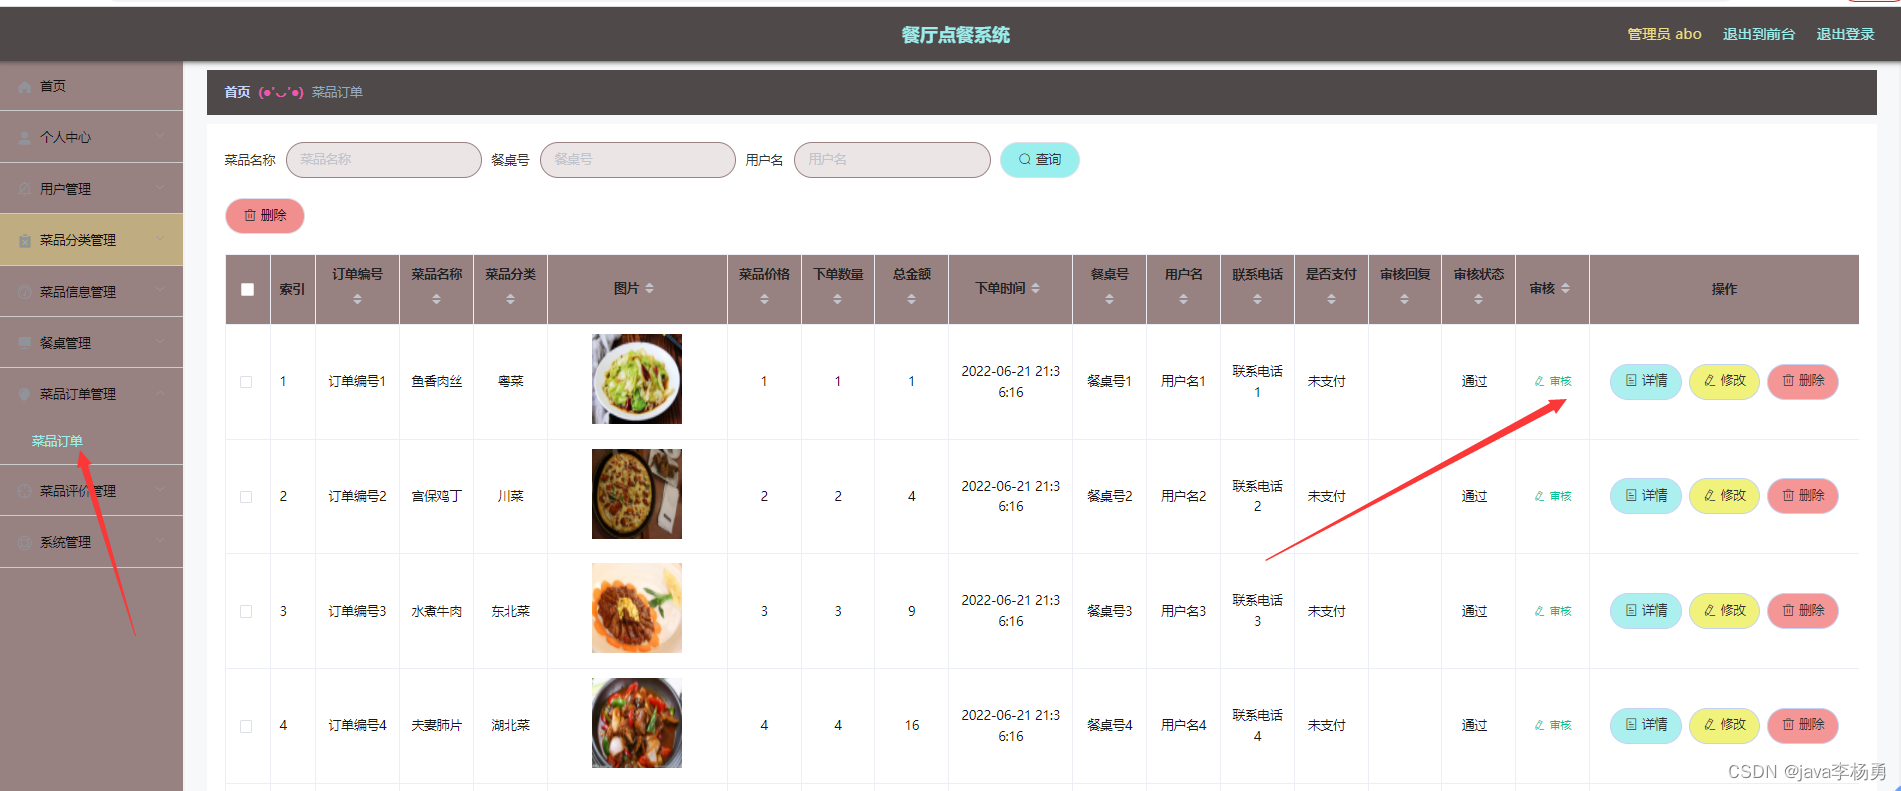Click the yellow 修改 button for order 2
The width and height of the screenshot is (1901, 791).
1724,496
